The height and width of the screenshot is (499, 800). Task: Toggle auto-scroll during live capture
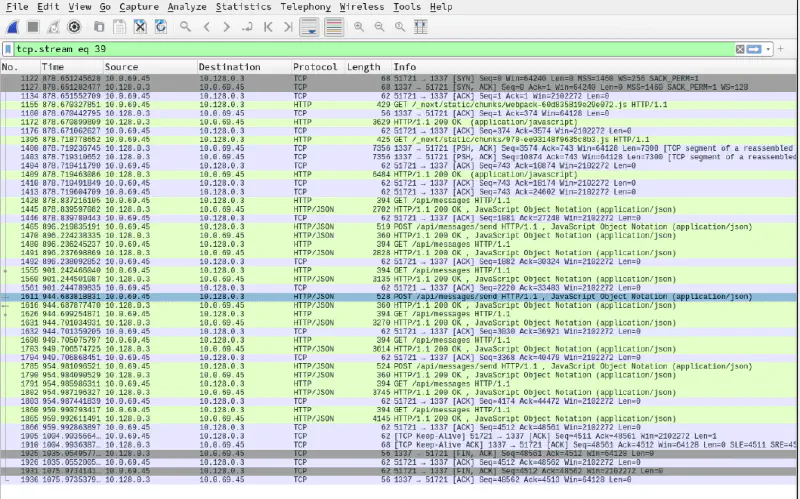click(x=311, y=26)
